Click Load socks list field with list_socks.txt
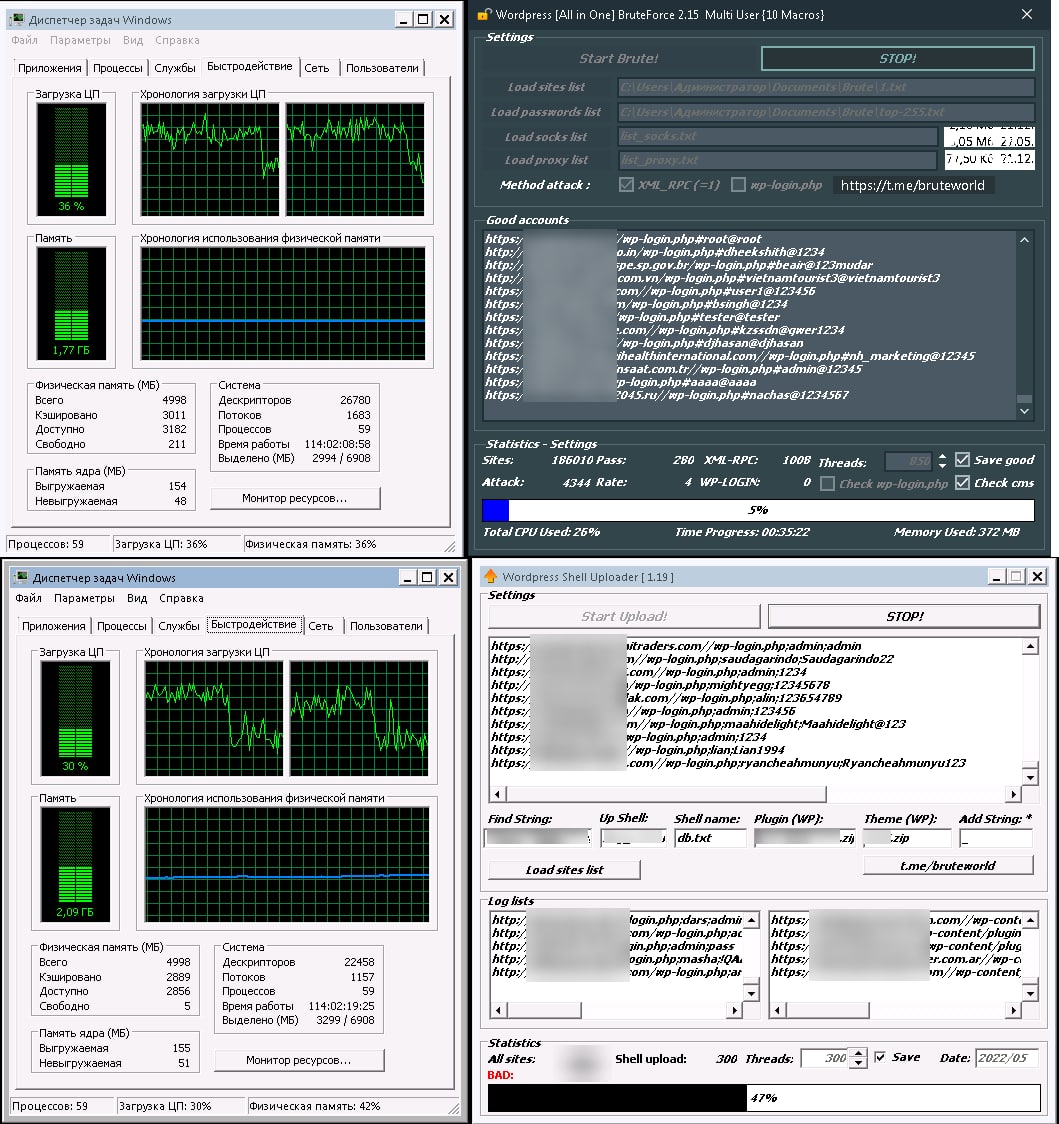The width and height of the screenshot is (1059, 1124). click(x=778, y=136)
